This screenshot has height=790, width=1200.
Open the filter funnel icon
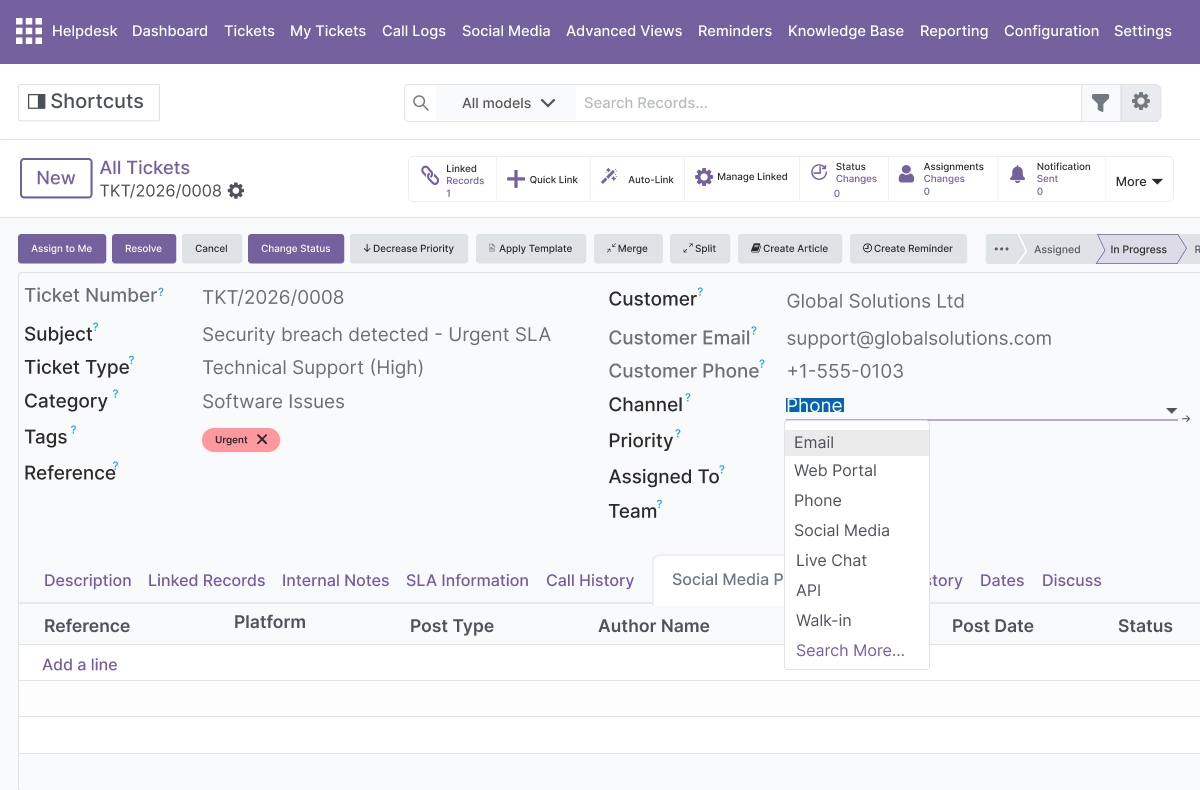[1101, 103]
